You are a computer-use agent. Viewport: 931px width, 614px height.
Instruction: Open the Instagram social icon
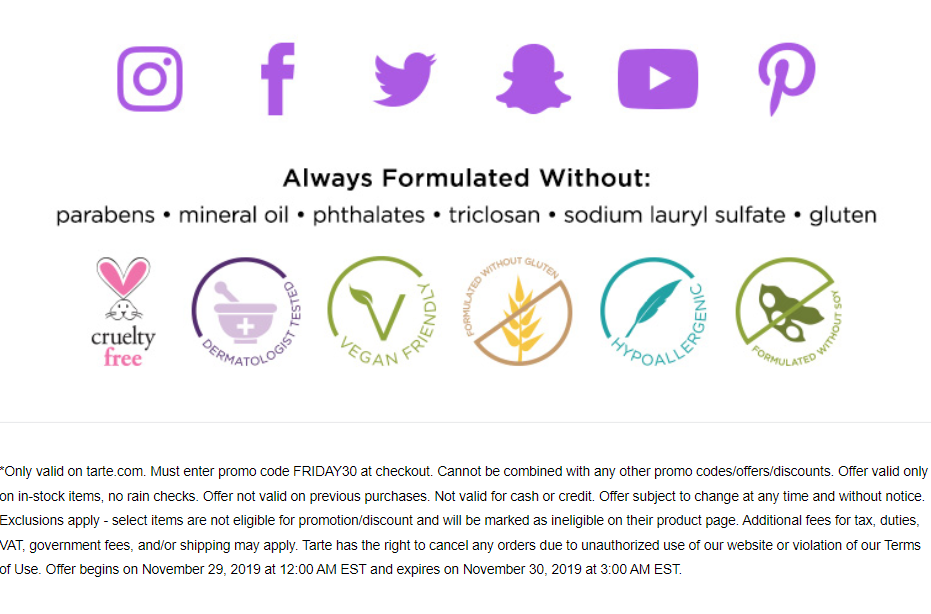click(150, 79)
